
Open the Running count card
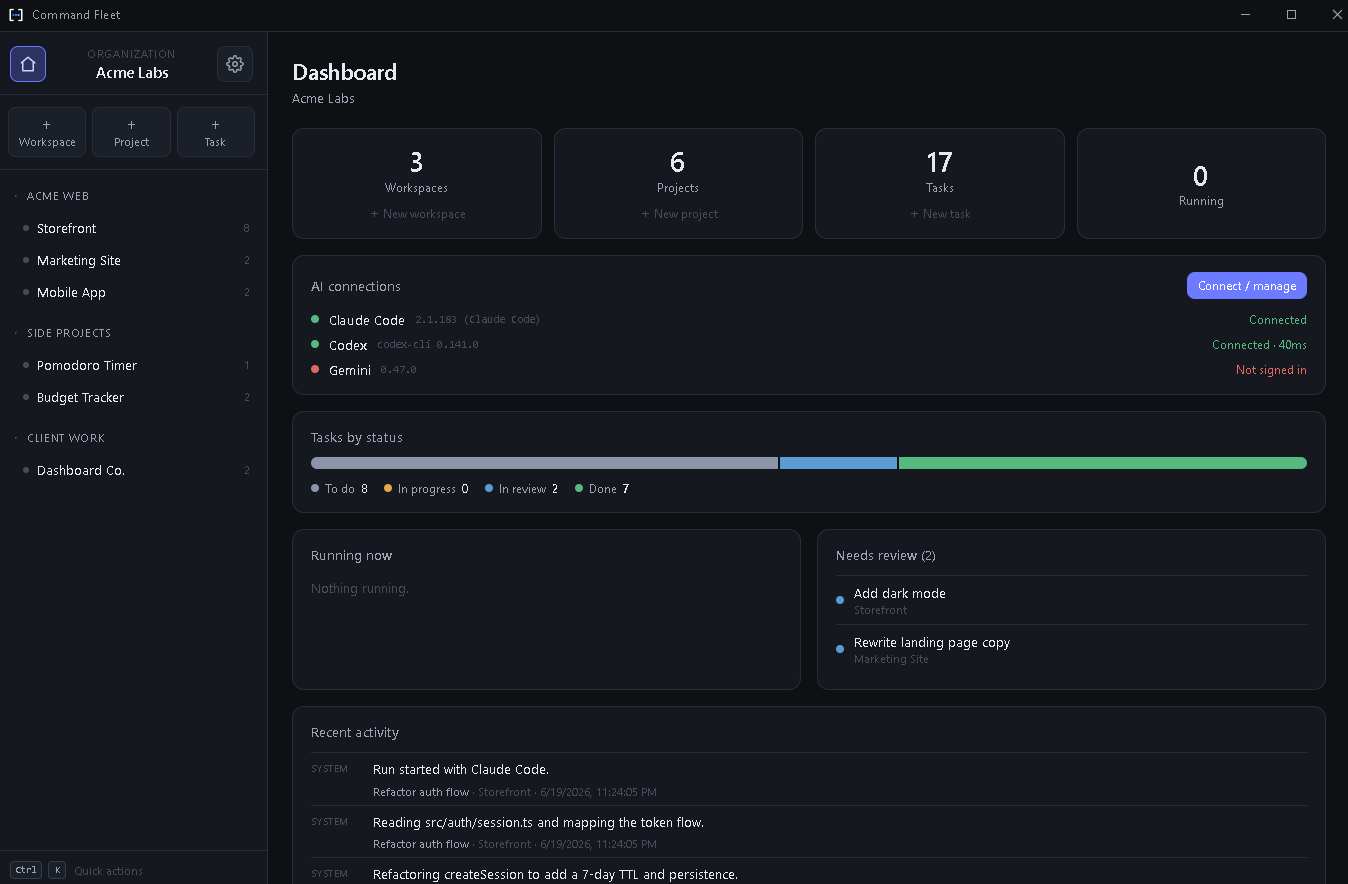coord(1201,183)
